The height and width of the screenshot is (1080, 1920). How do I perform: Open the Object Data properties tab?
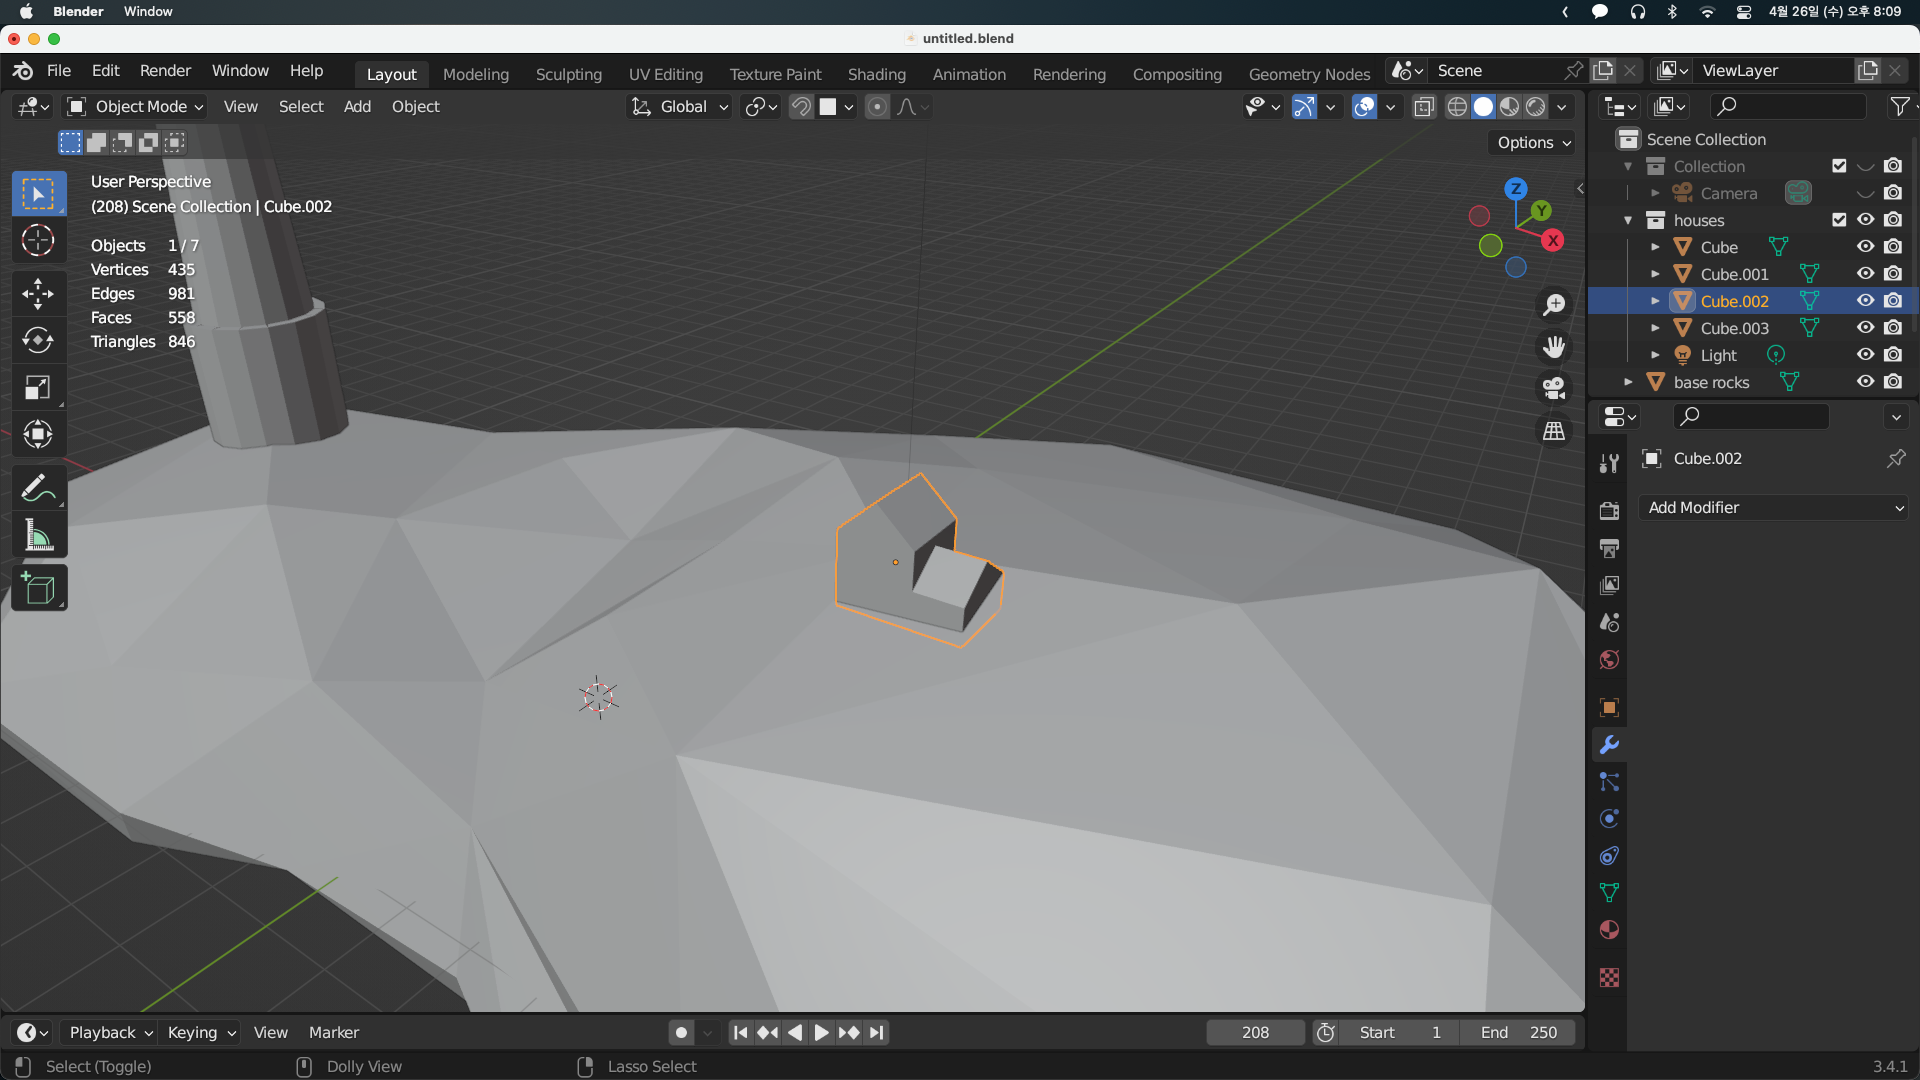click(x=1609, y=893)
